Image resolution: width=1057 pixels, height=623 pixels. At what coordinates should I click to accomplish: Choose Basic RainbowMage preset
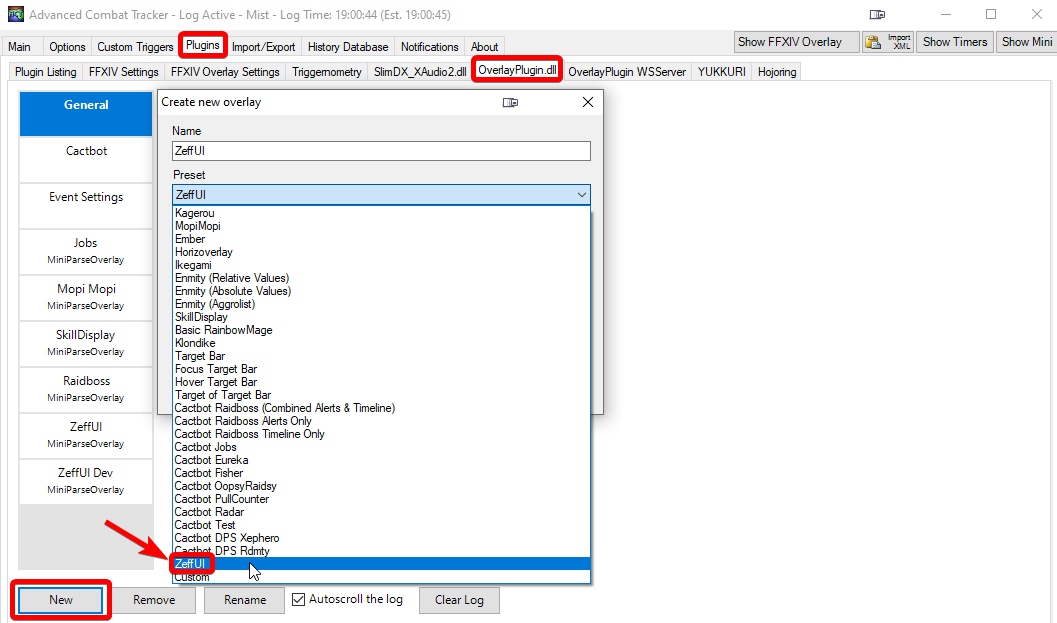(382, 330)
